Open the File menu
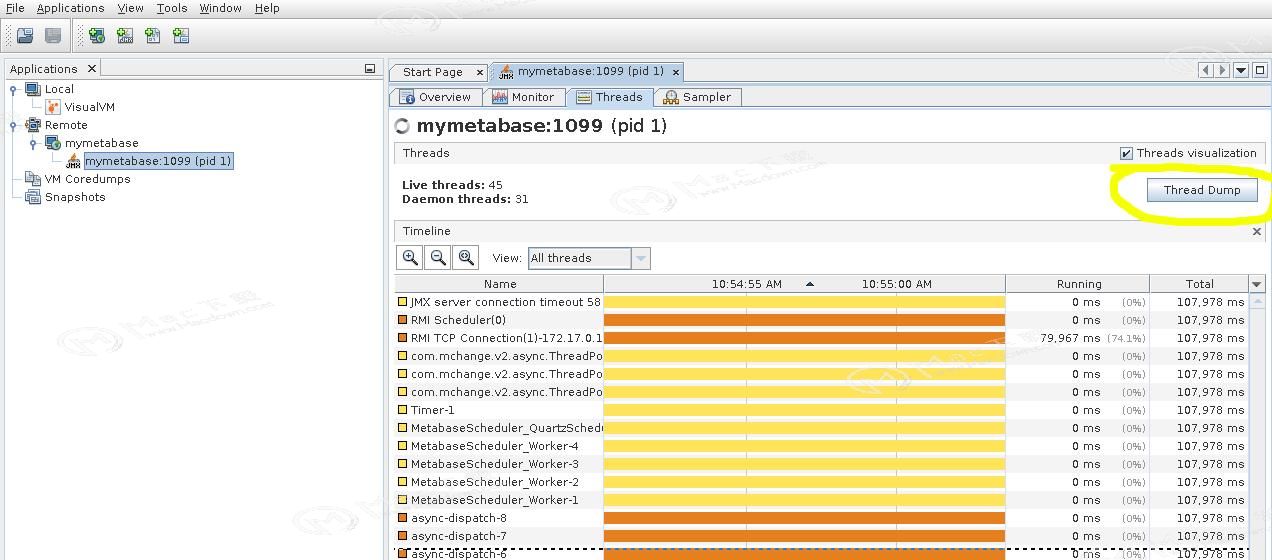1272x560 pixels. [x=15, y=8]
